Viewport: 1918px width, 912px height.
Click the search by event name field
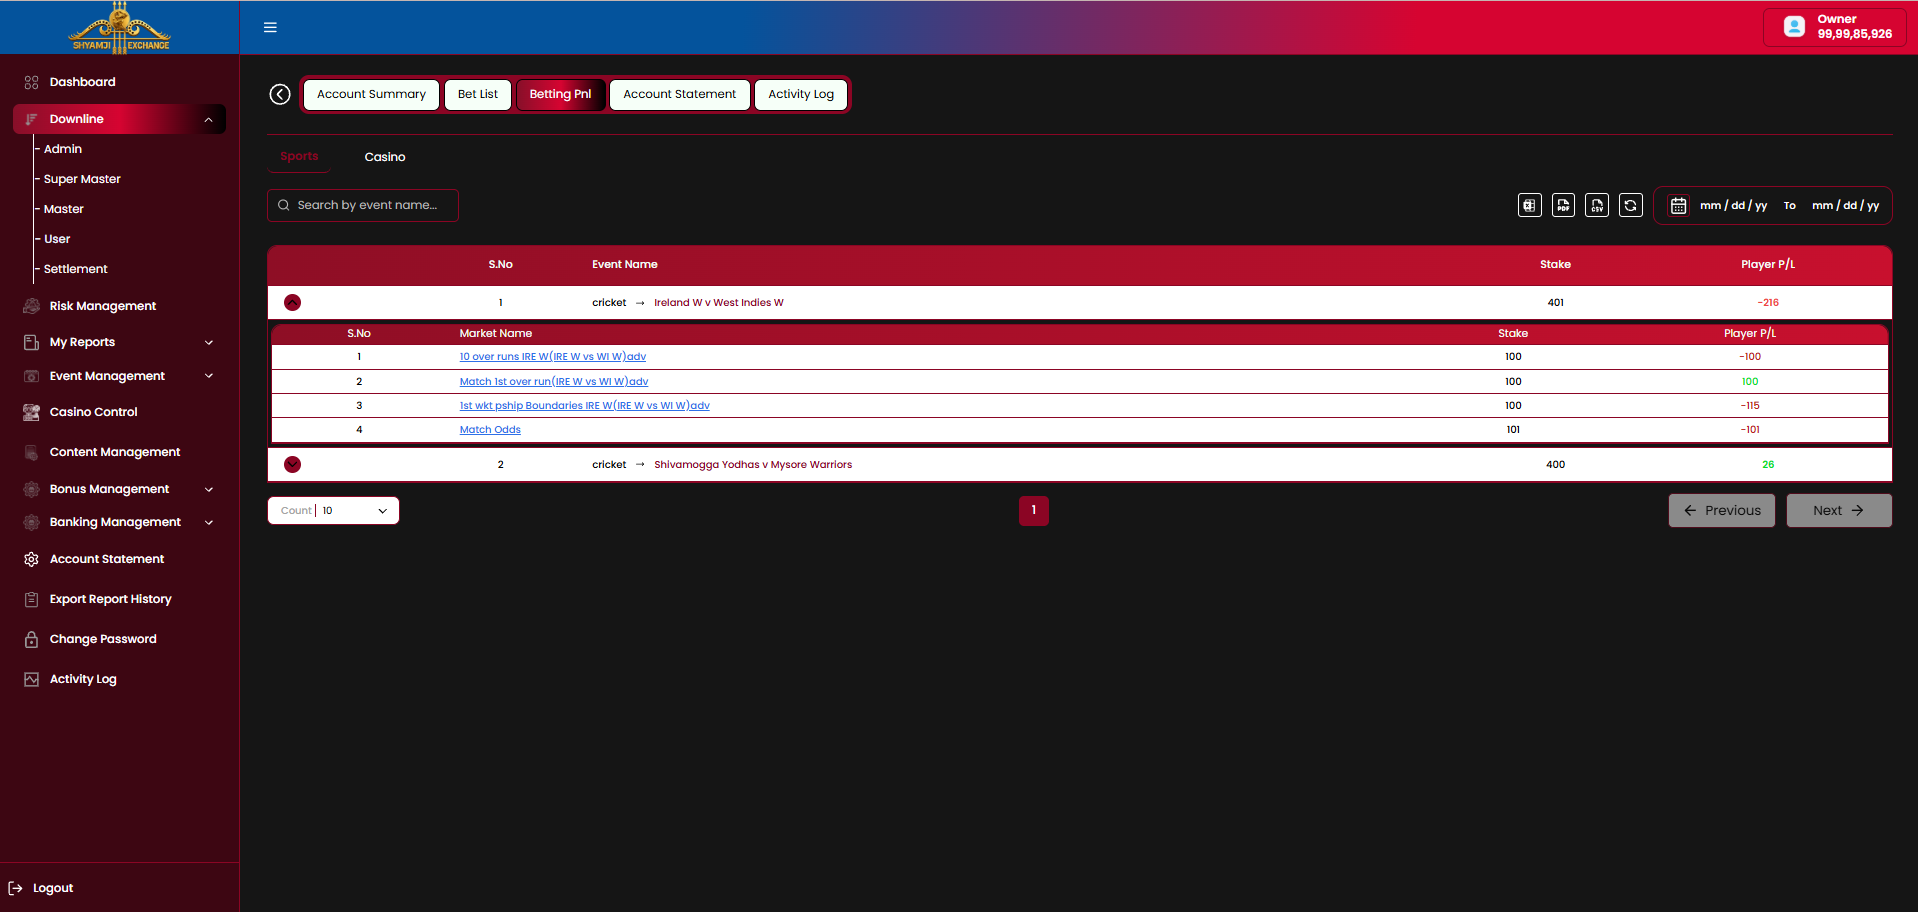point(363,205)
